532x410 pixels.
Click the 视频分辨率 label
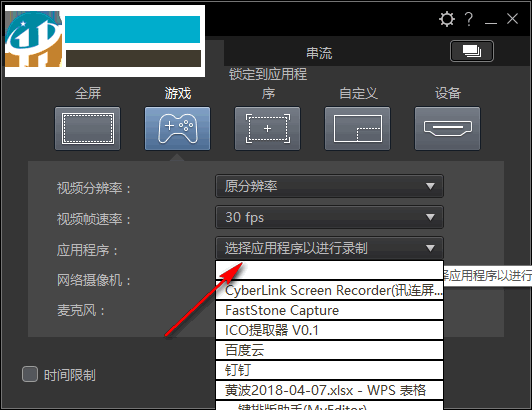click(x=94, y=188)
